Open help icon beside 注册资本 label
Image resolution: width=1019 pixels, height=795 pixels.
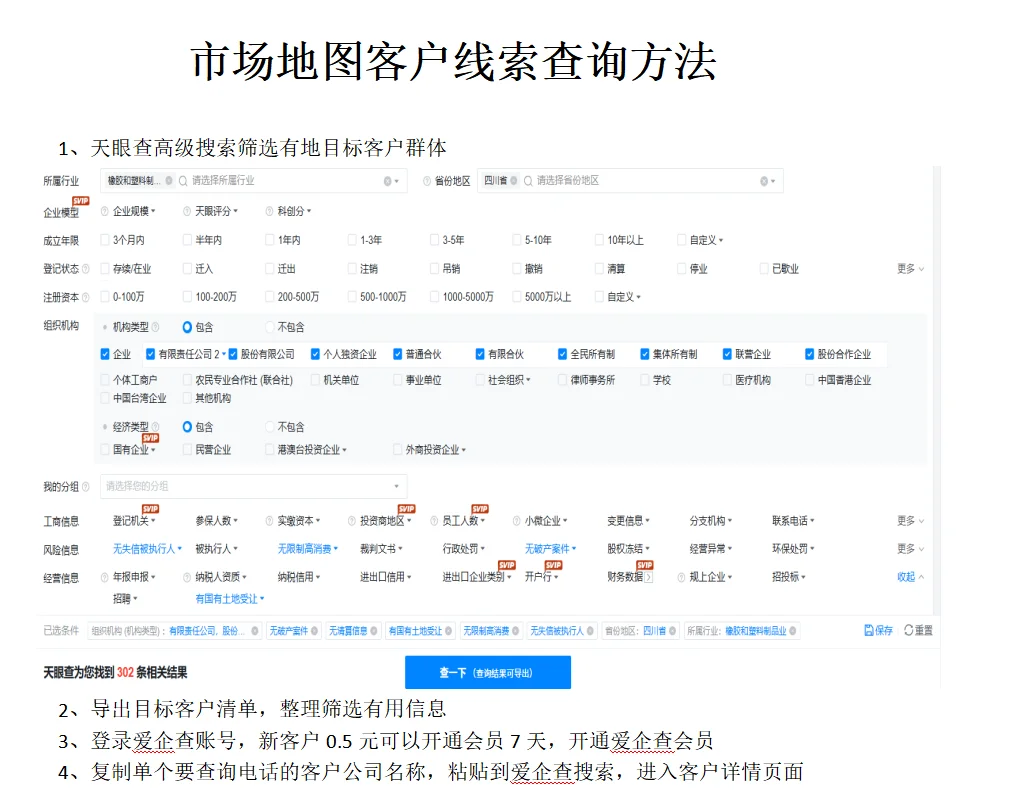86,297
